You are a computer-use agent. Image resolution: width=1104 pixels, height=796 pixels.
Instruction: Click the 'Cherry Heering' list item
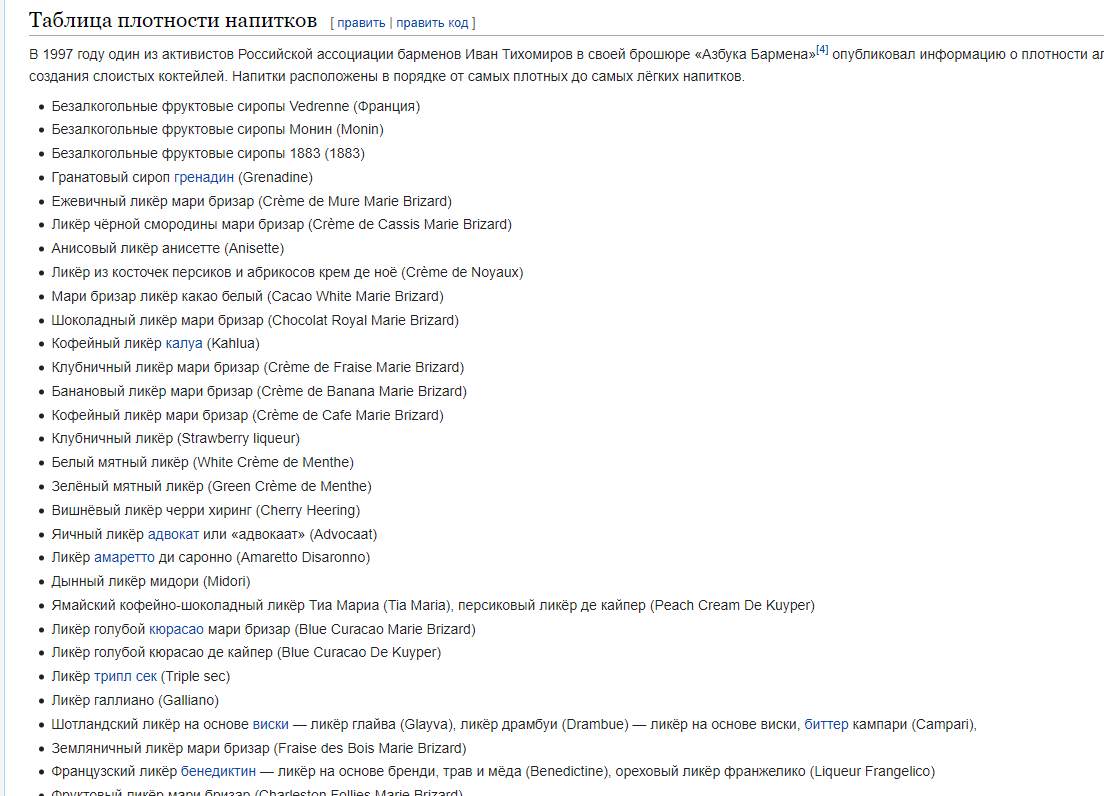coord(206,510)
